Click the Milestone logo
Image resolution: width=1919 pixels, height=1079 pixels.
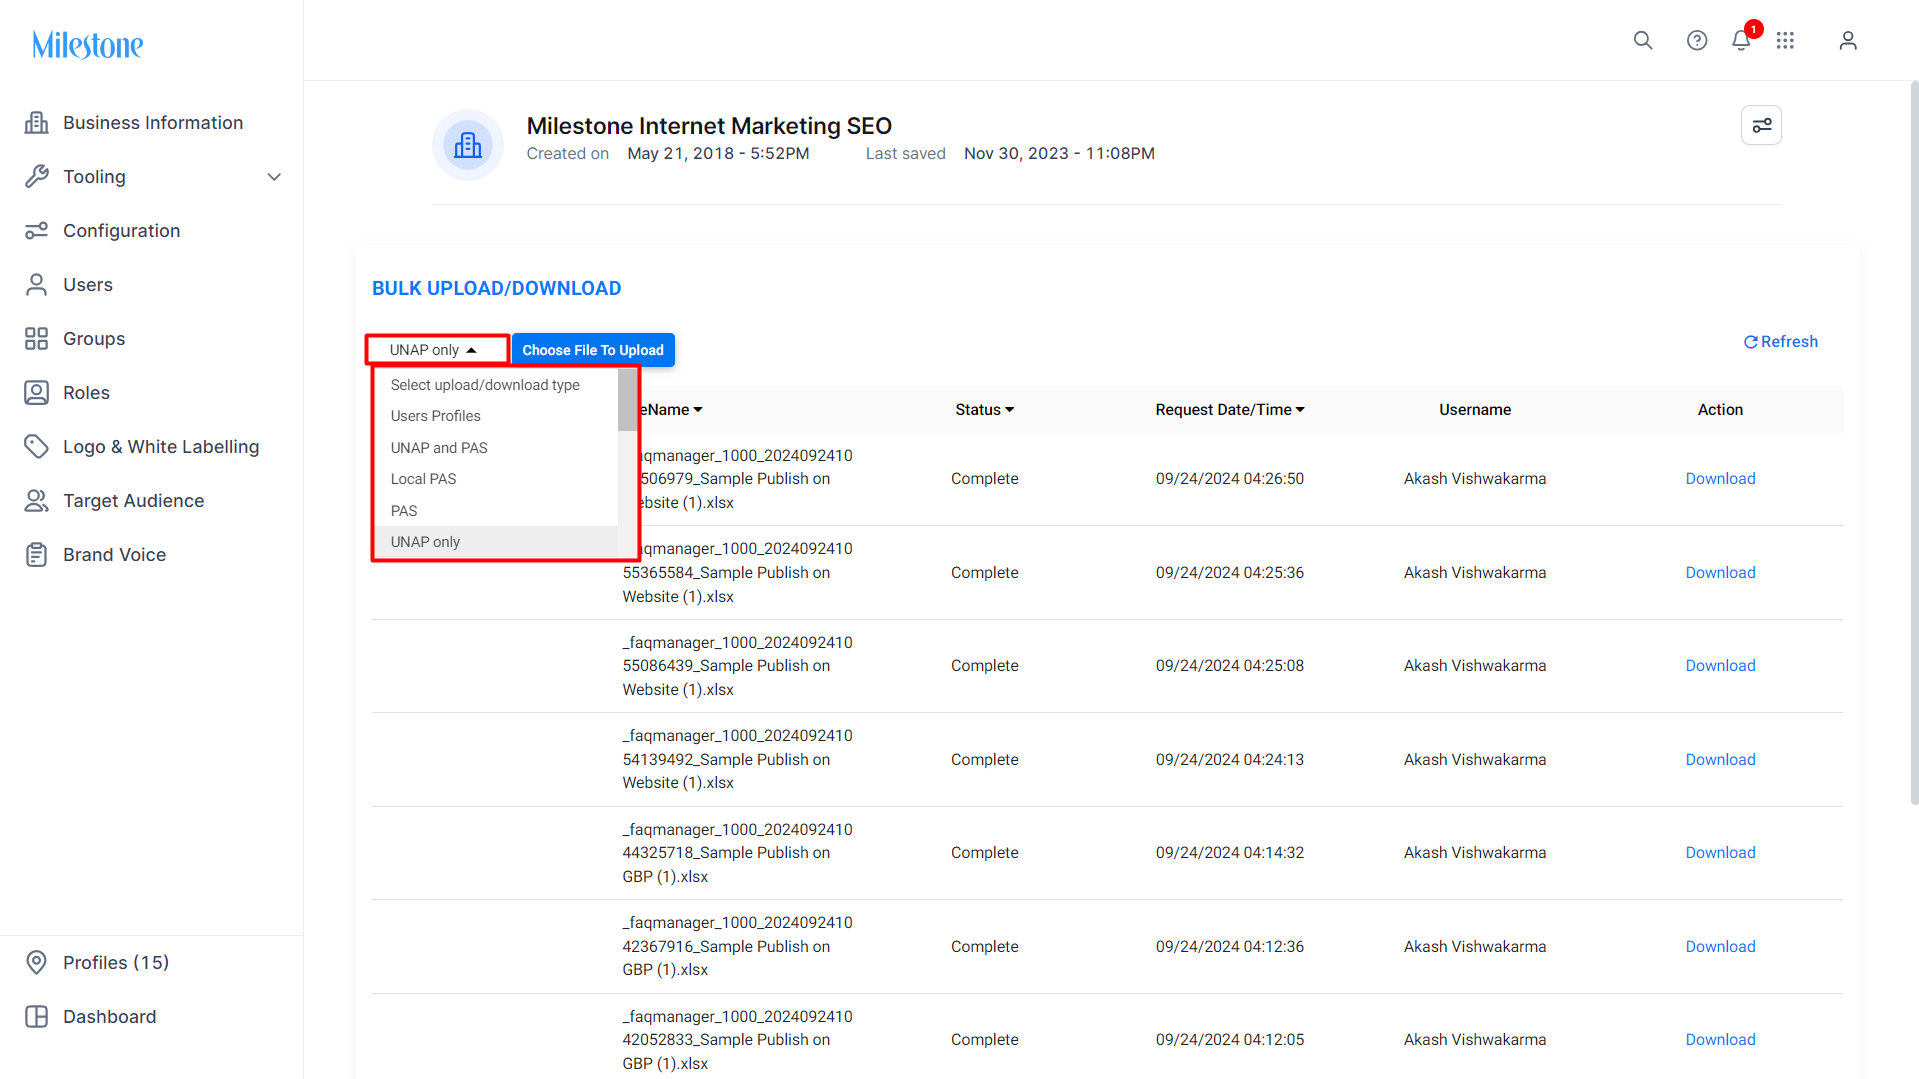pyautogui.click(x=88, y=44)
